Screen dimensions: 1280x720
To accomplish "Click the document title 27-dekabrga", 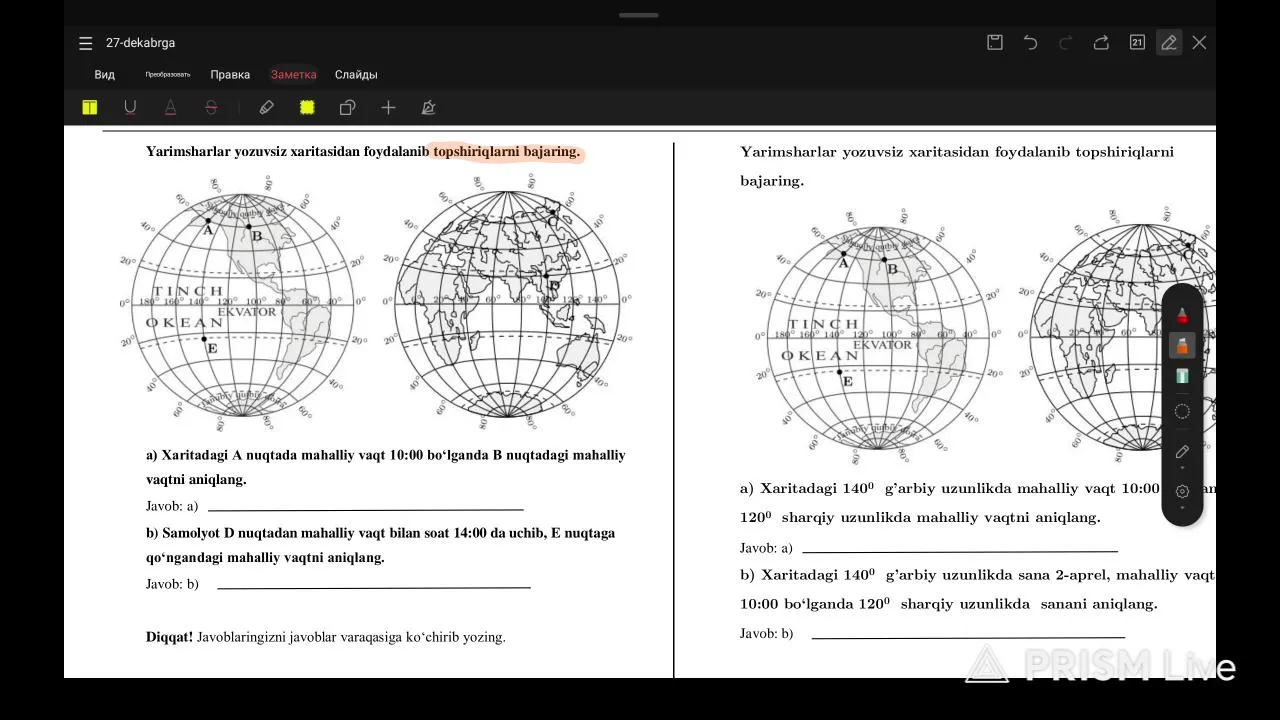I will [140, 43].
